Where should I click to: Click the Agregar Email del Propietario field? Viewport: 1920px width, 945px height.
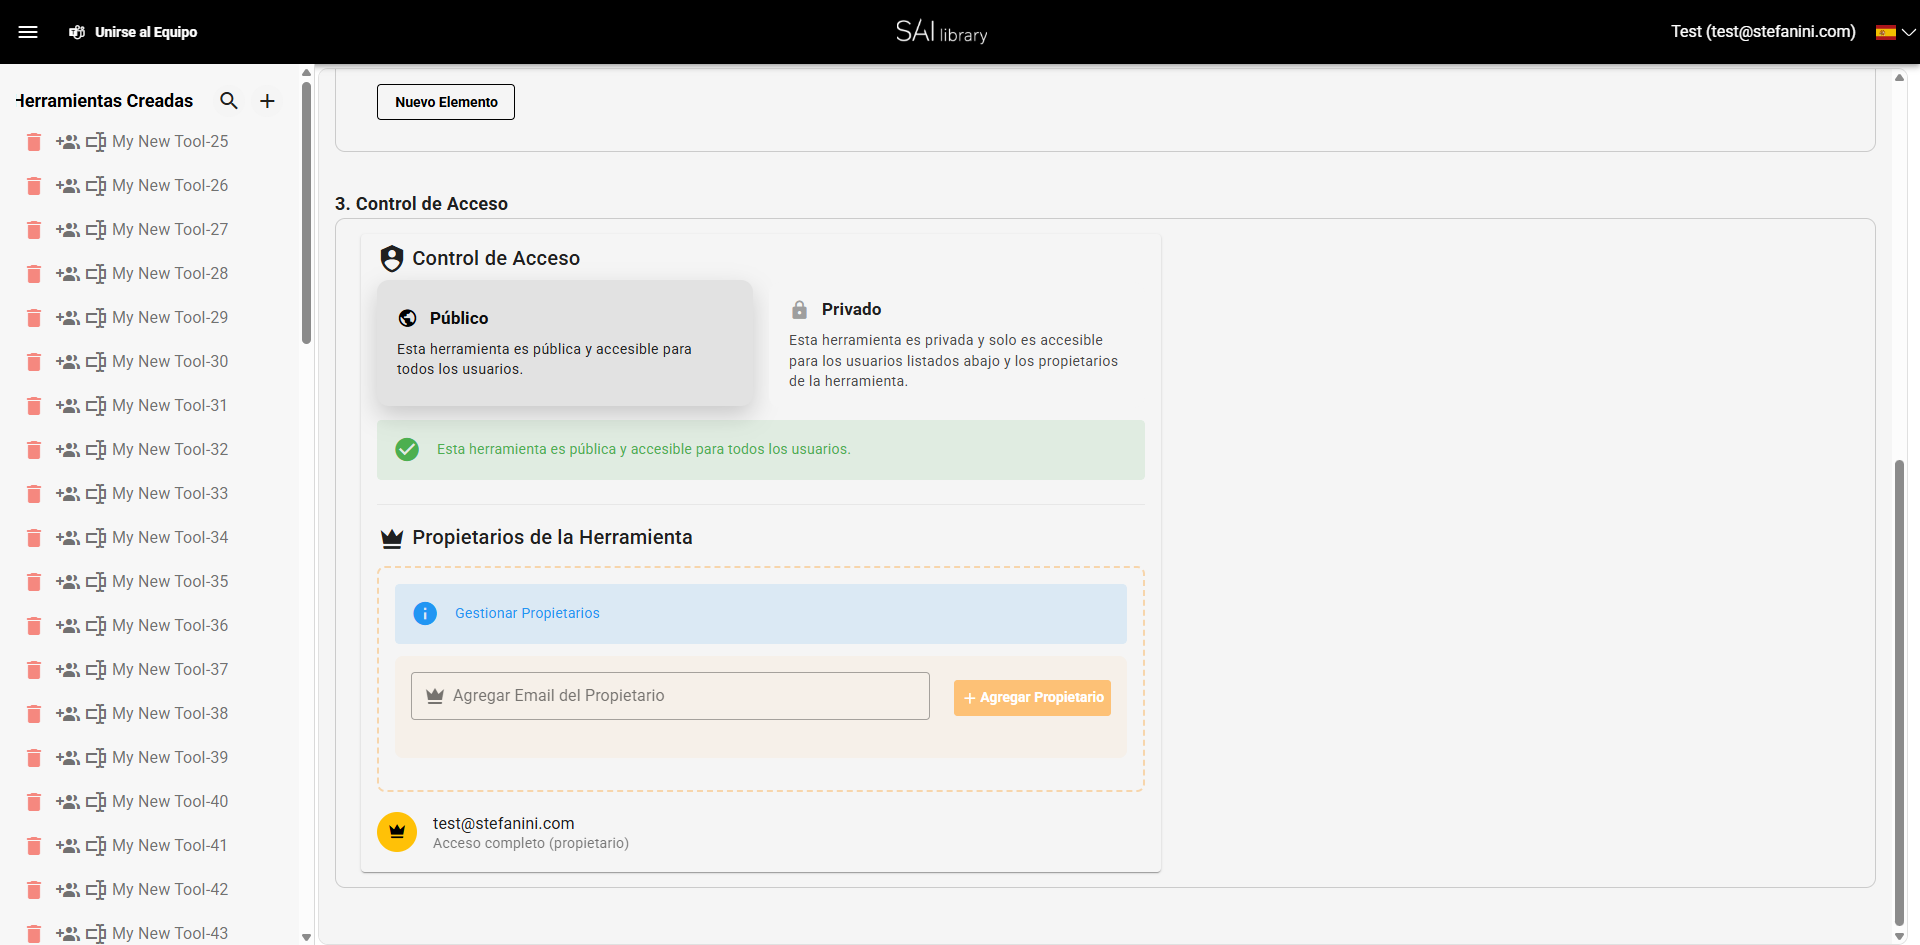click(x=670, y=695)
